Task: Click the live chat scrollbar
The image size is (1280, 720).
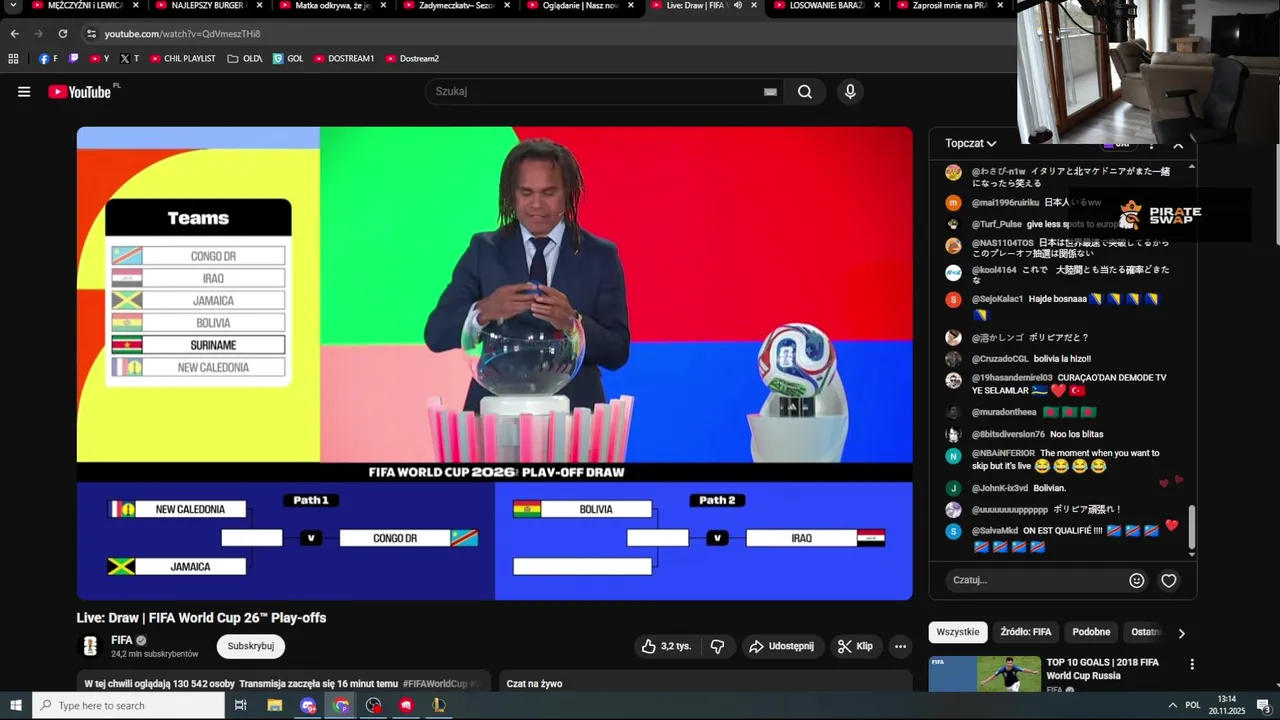Action: (1191, 528)
